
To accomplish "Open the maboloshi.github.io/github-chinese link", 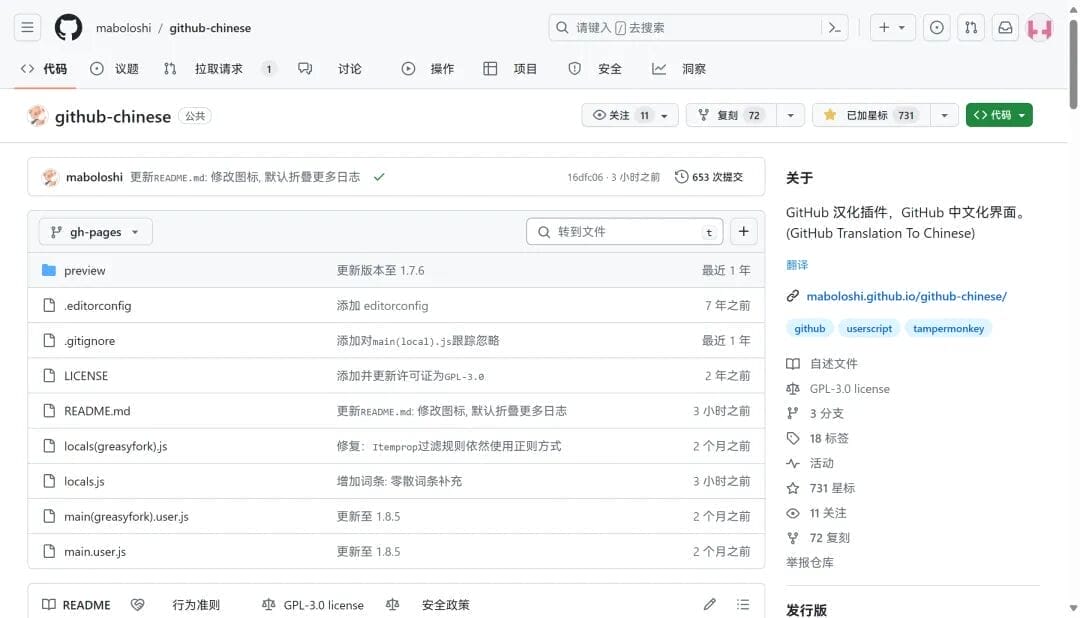I will click(906, 296).
